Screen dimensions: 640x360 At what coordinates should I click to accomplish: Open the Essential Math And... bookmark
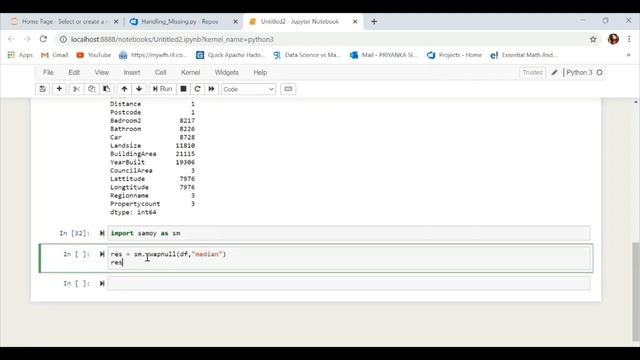pos(524,55)
